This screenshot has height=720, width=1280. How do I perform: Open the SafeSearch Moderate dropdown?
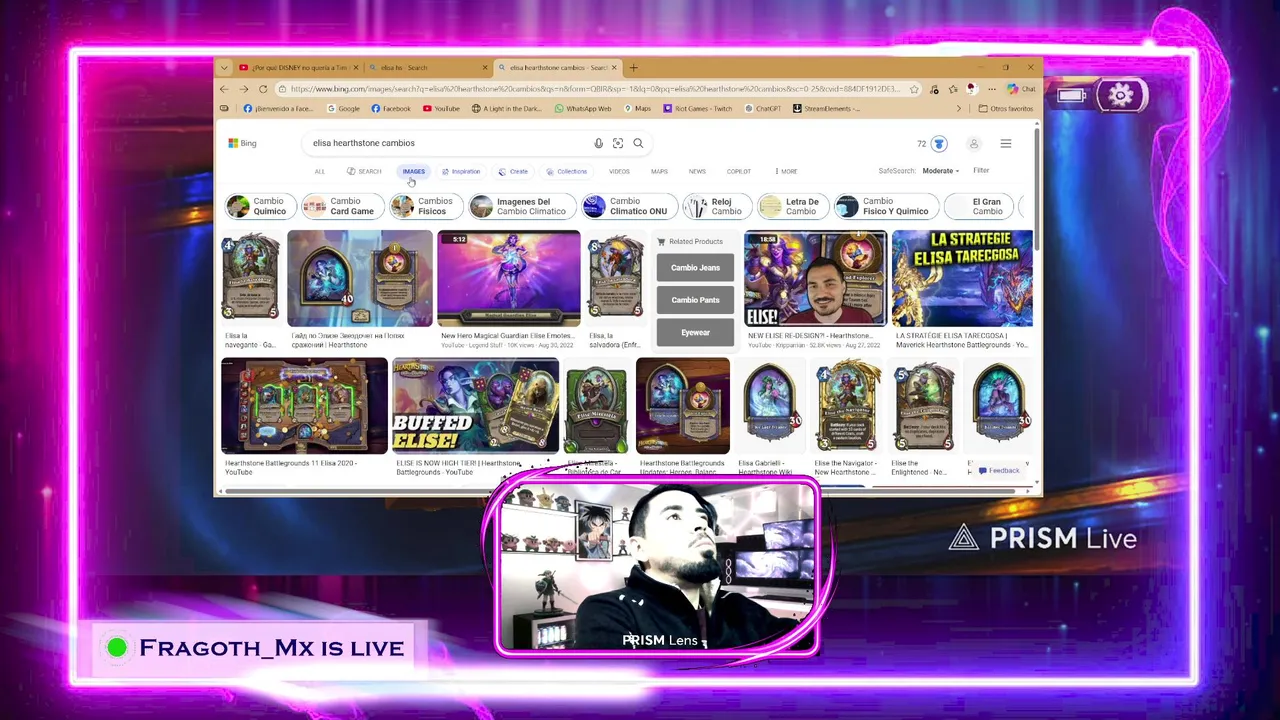click(x=941, y=171)
